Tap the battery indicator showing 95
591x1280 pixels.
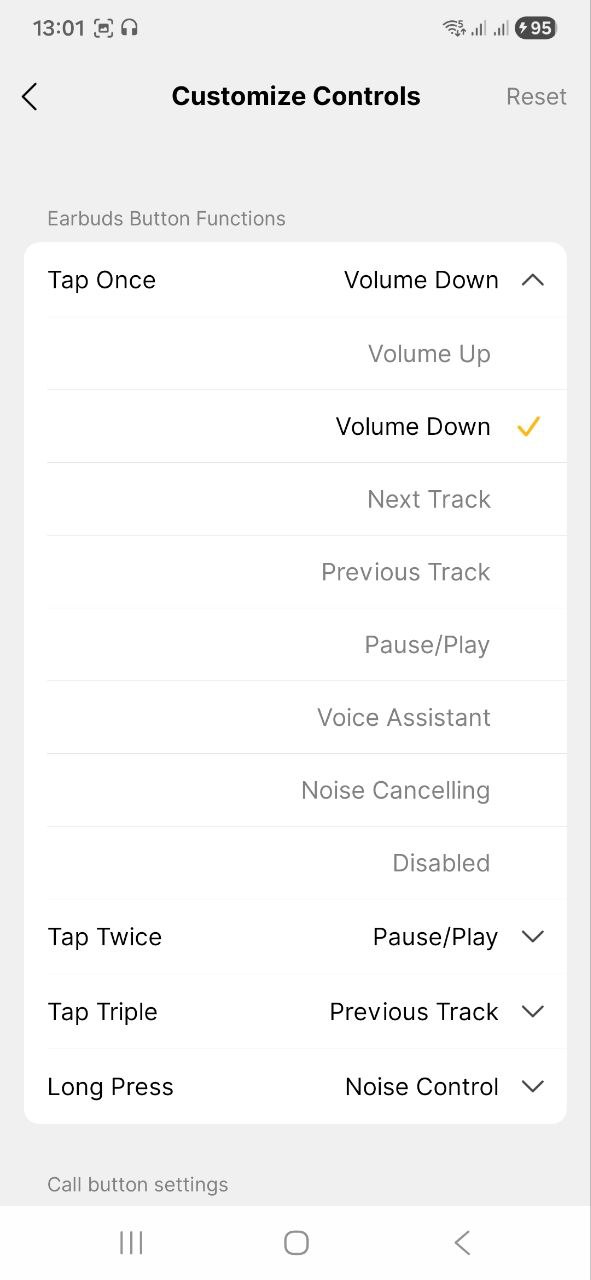pos(535,28)
